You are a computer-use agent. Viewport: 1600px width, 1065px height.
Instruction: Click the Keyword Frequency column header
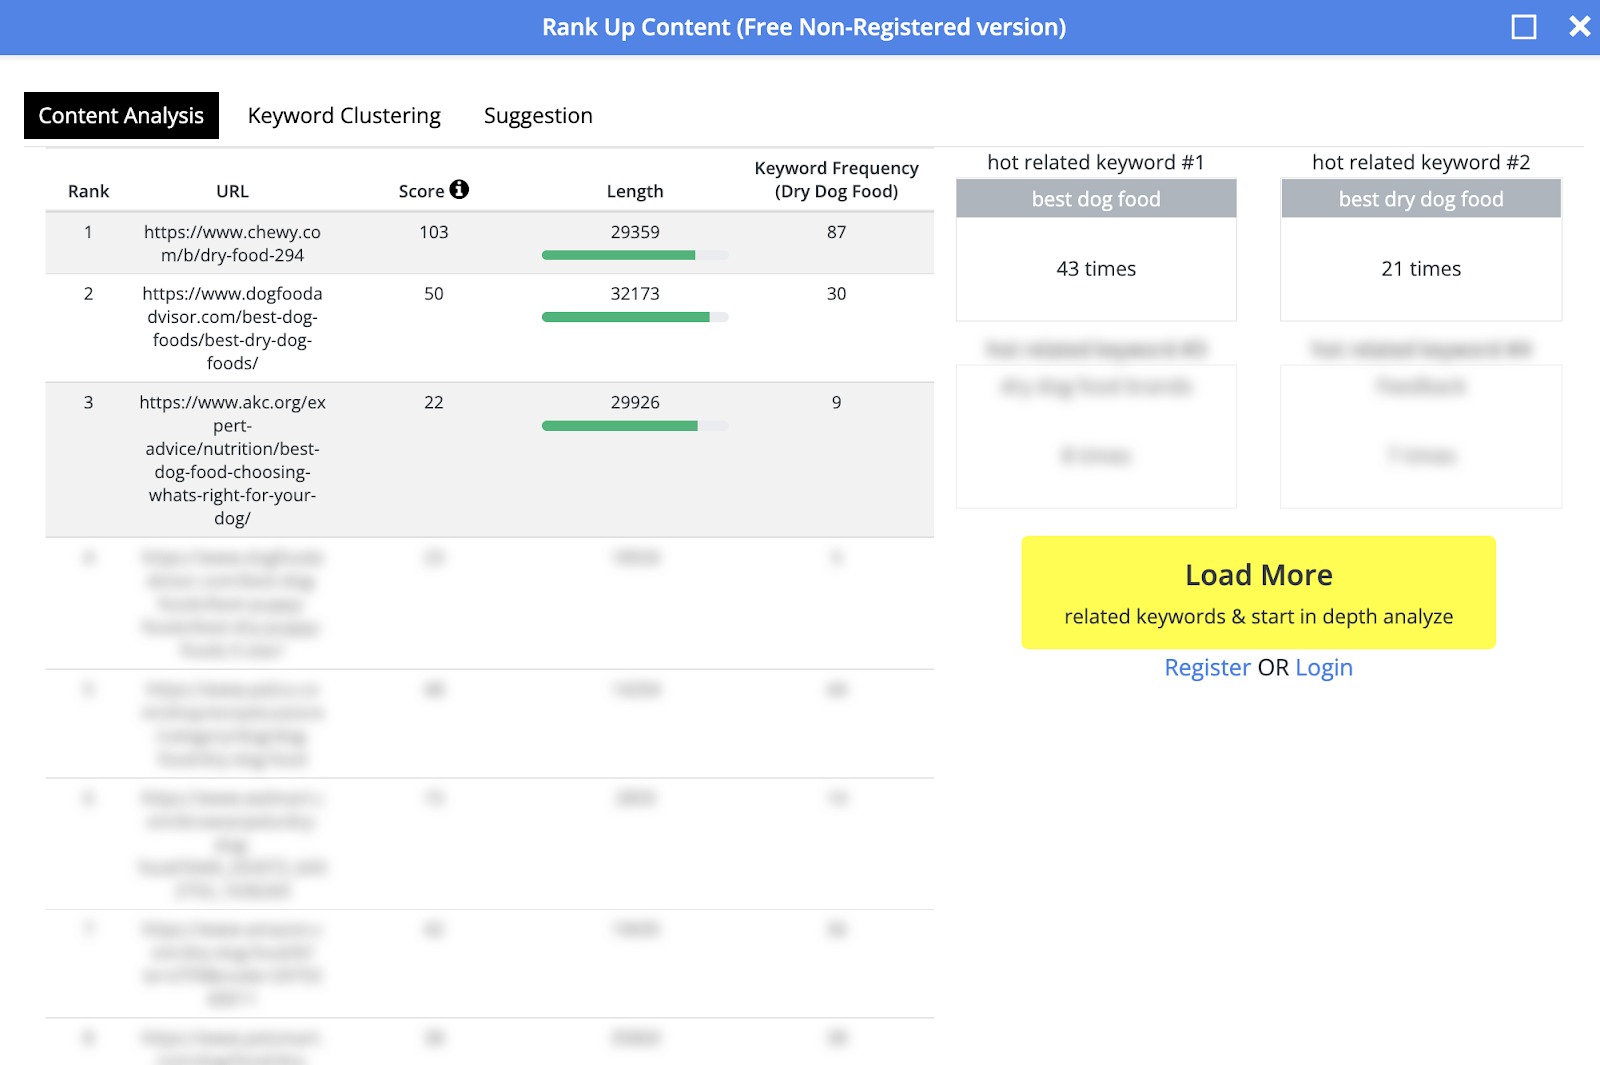click(836, 180)
